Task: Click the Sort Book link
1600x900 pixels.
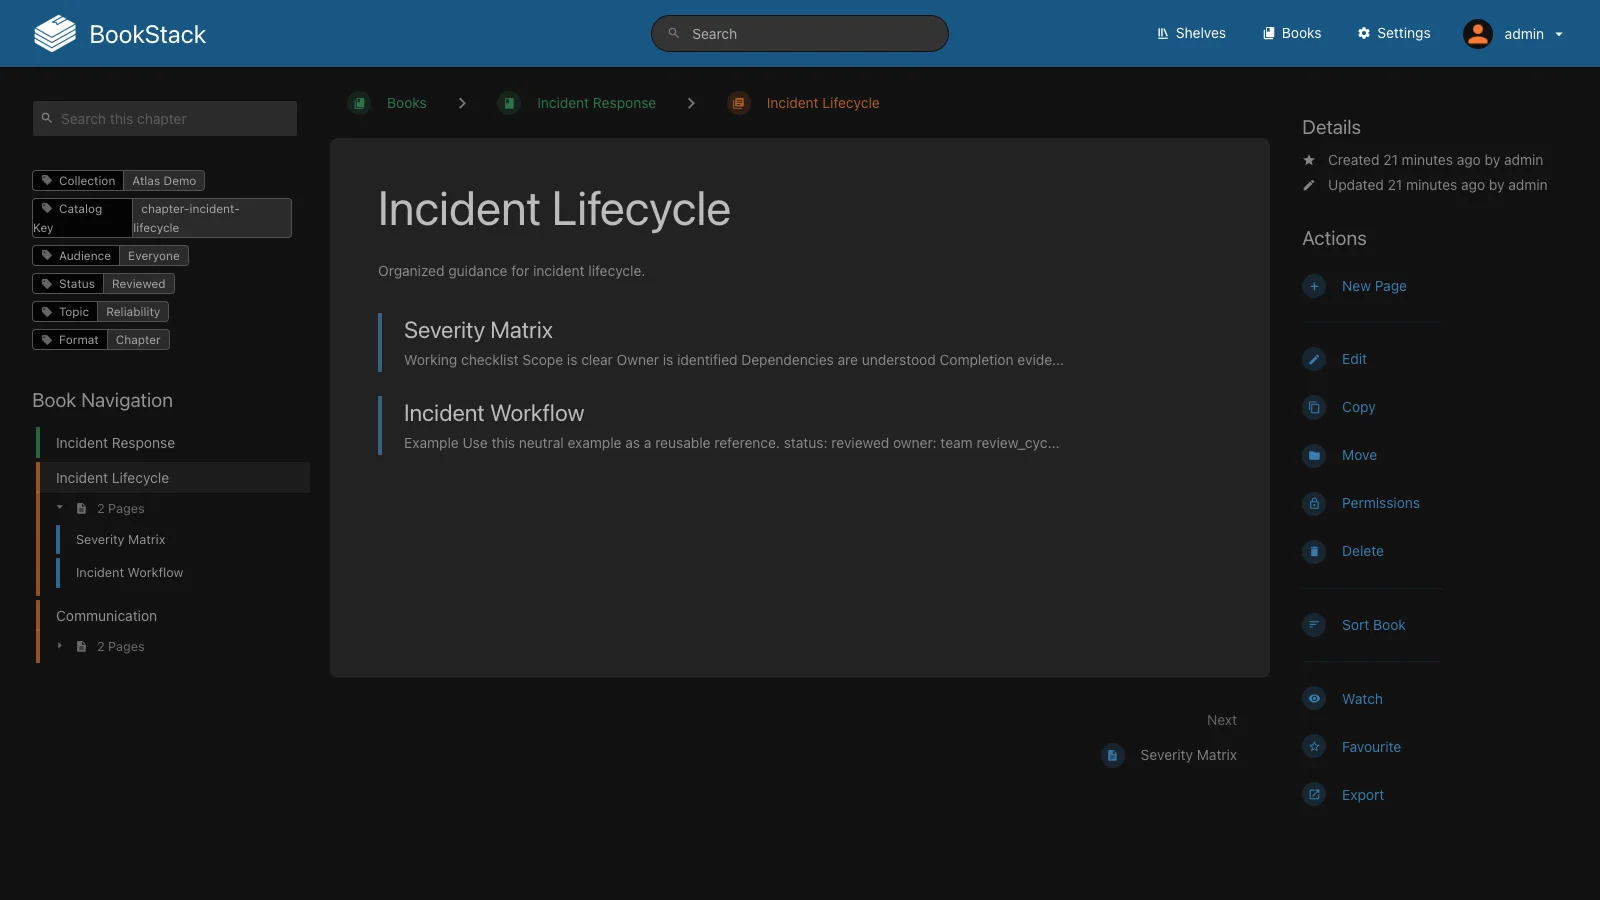Action: point(1374,625)
